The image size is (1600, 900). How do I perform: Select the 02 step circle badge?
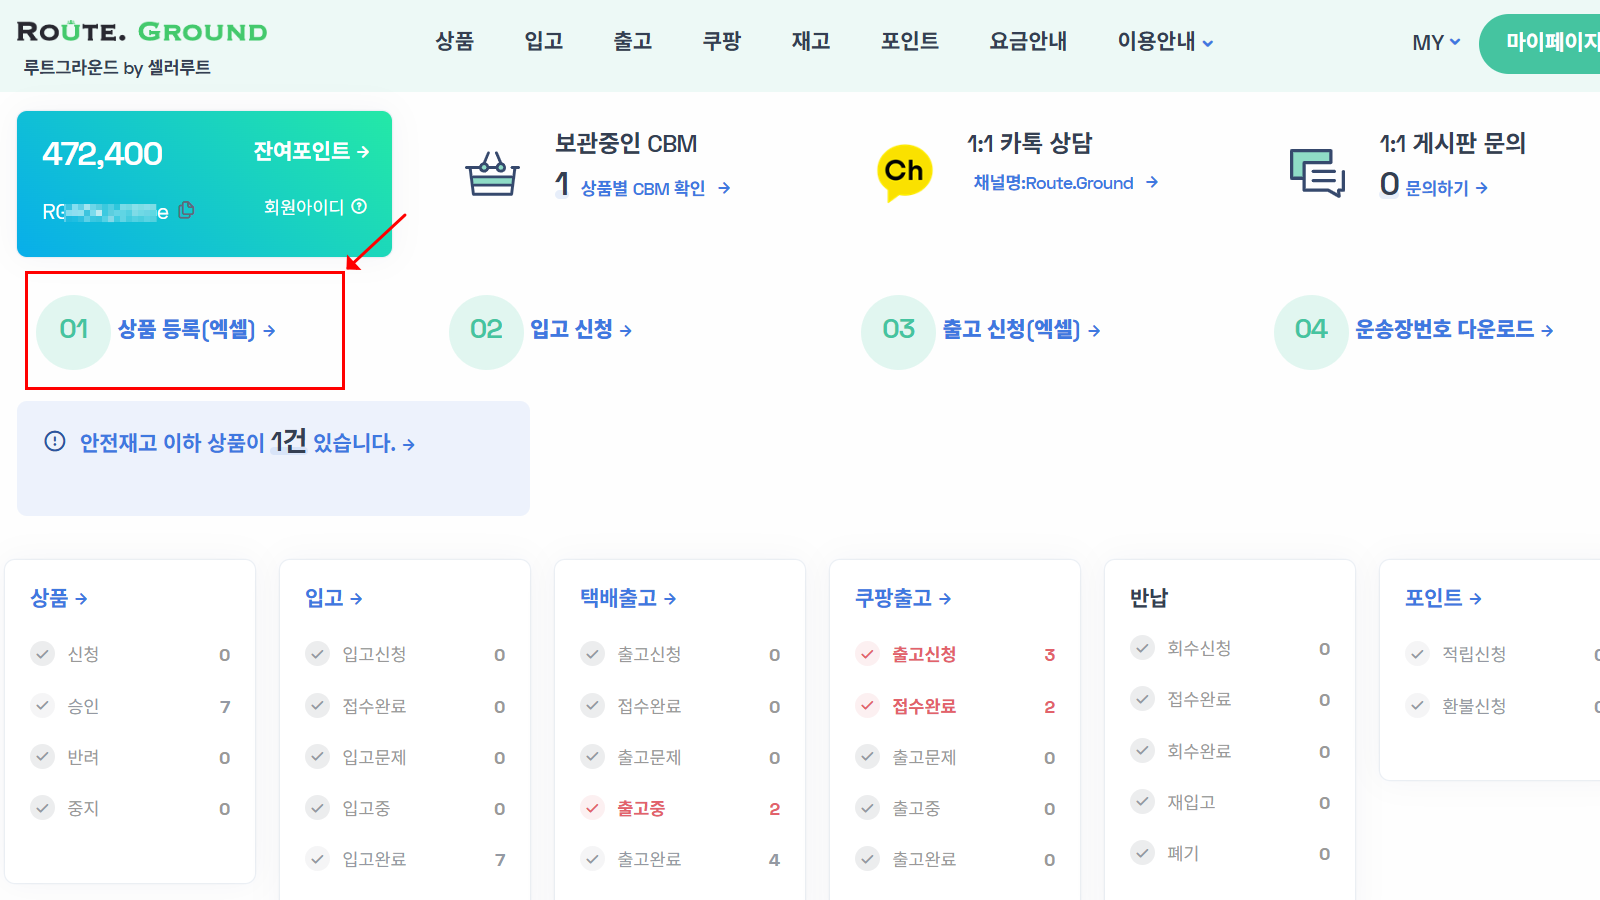coord(486,330)
